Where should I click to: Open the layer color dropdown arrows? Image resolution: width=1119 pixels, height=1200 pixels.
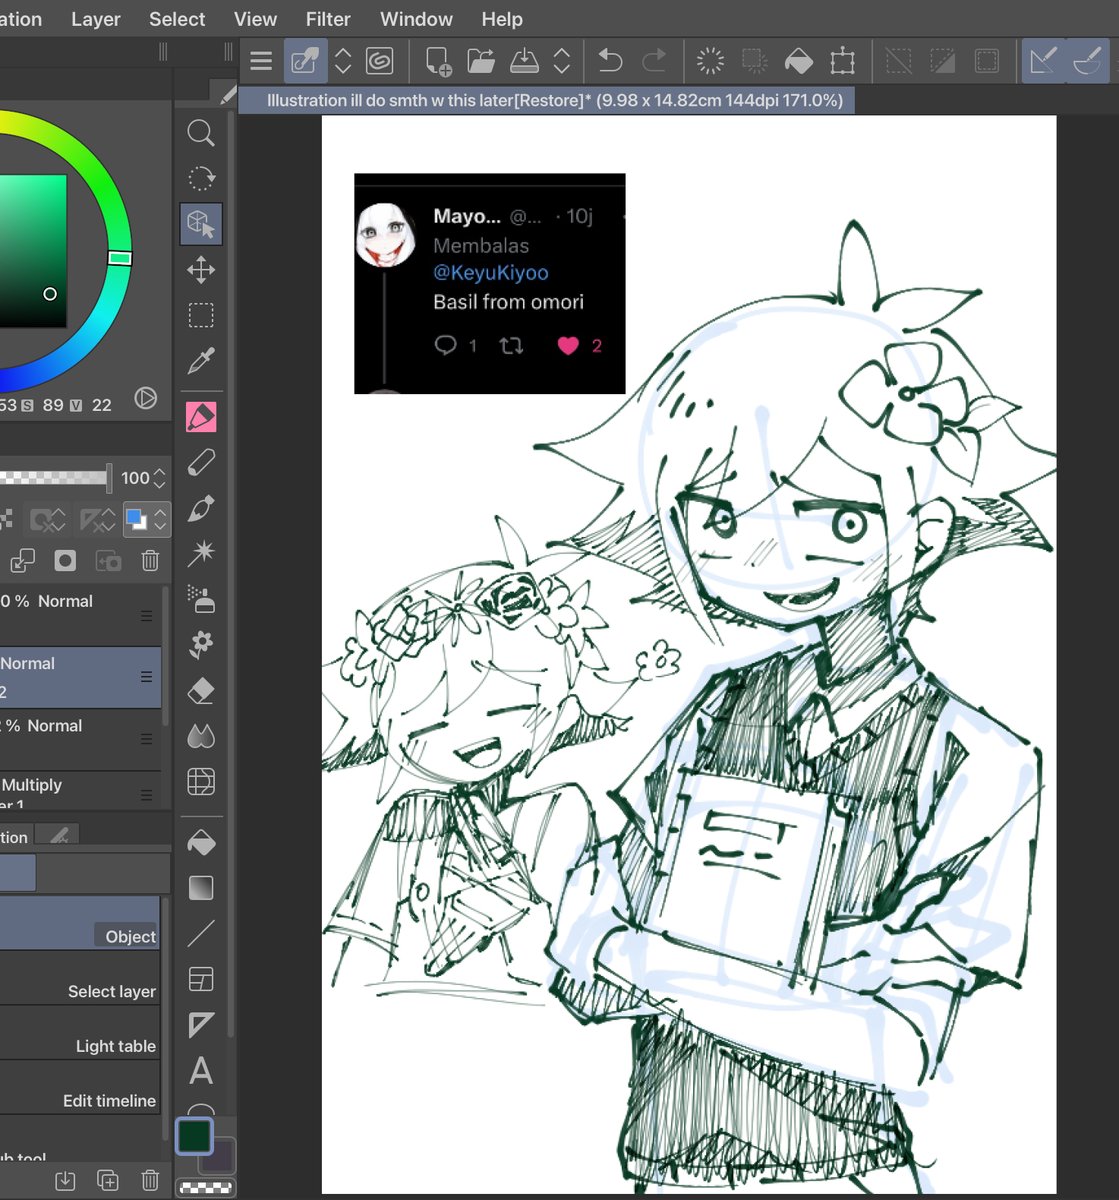click(x=160, y=520)
